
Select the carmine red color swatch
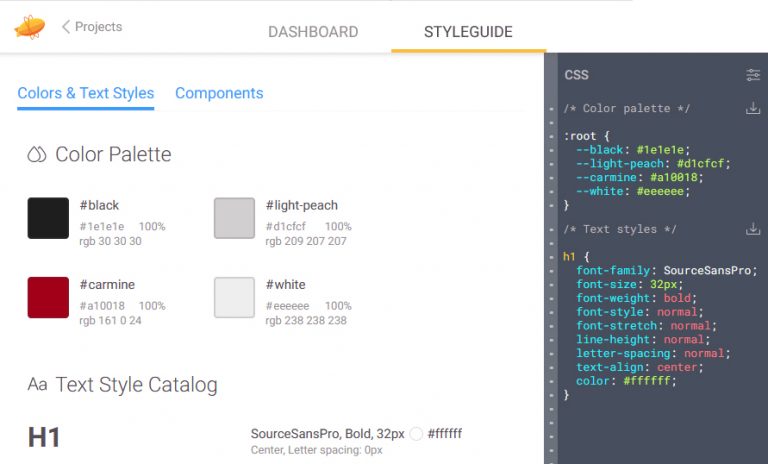point(48,297)
